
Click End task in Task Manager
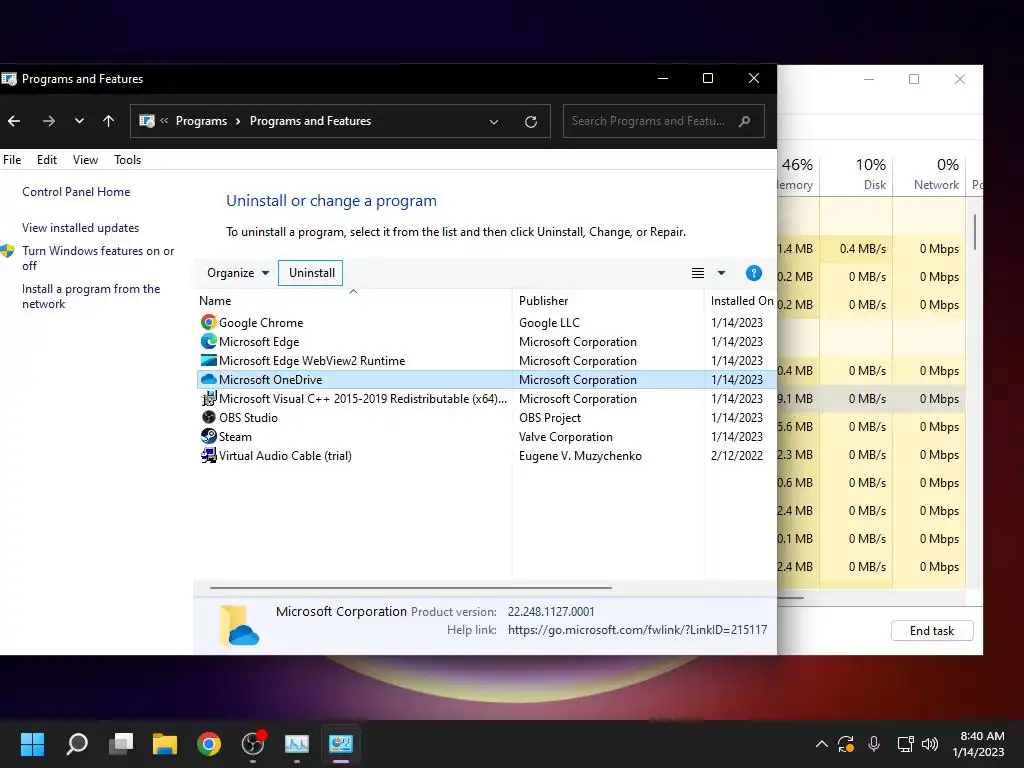click(x=932, y=631)
